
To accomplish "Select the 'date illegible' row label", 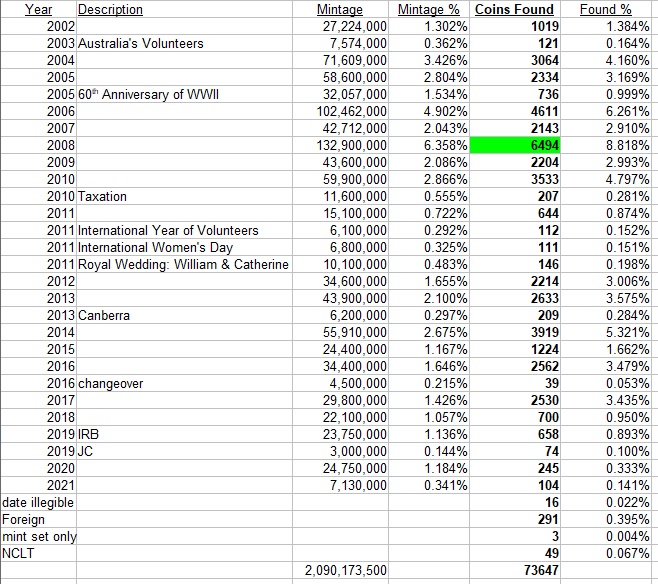I will [x=39, y=502].
